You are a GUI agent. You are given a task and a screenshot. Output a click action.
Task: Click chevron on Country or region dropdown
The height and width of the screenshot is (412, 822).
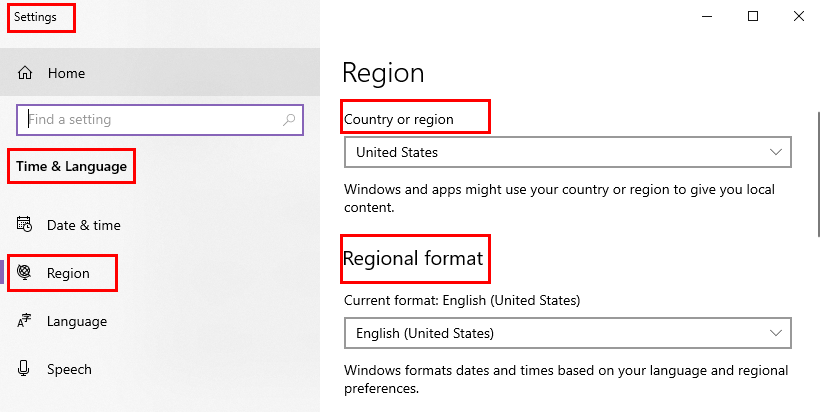(x=775, y=153)
